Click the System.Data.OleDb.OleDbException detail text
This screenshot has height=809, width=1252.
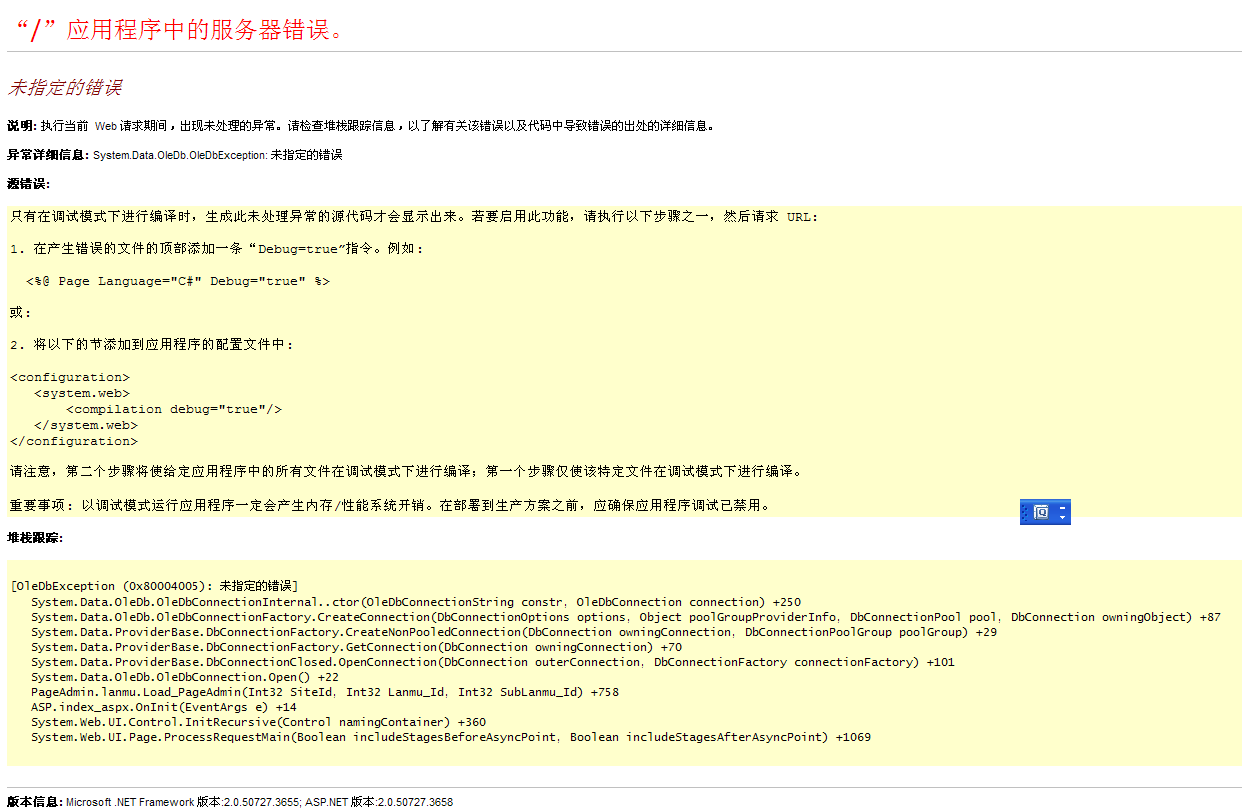(x=217, y=155)
